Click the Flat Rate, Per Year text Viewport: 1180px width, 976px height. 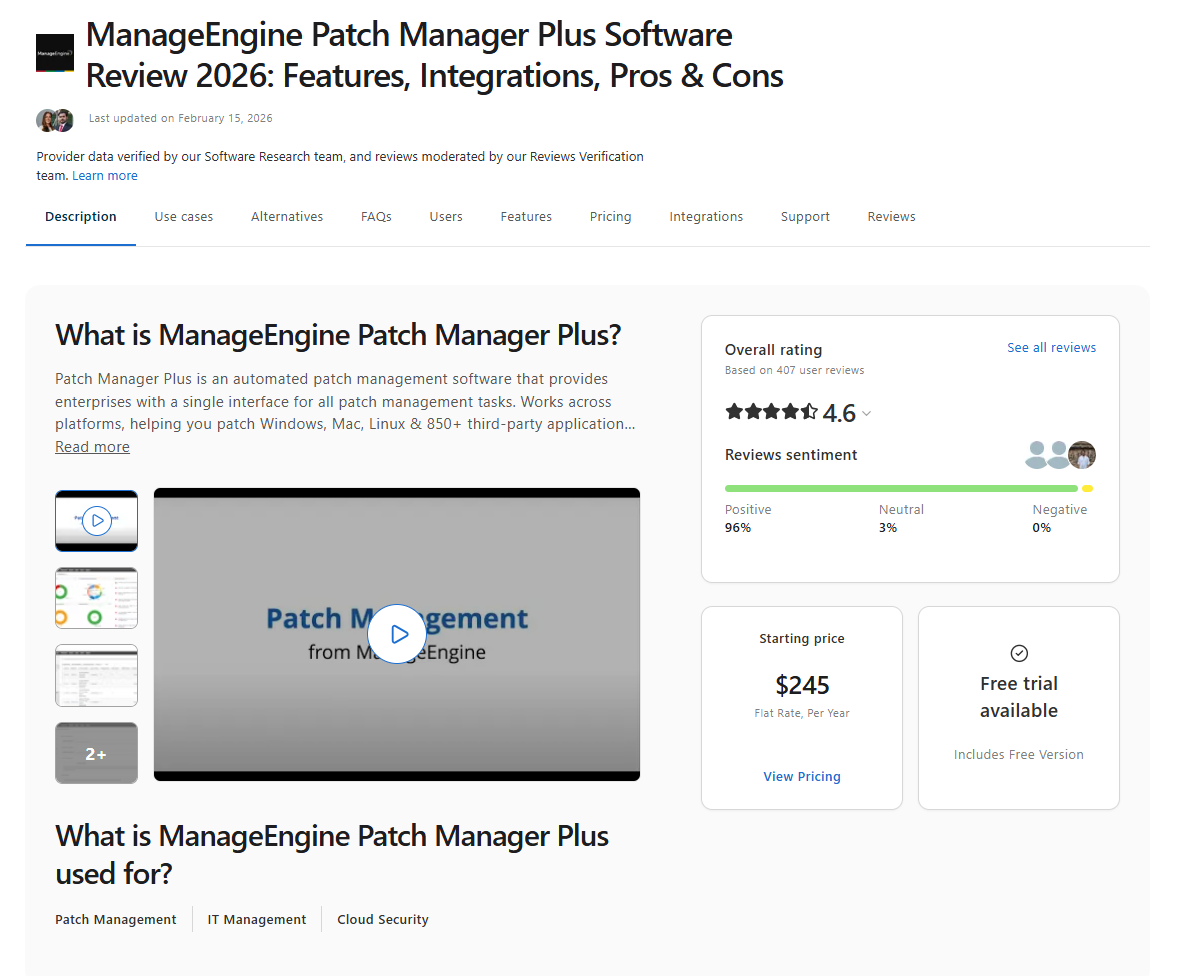(802, 713)
